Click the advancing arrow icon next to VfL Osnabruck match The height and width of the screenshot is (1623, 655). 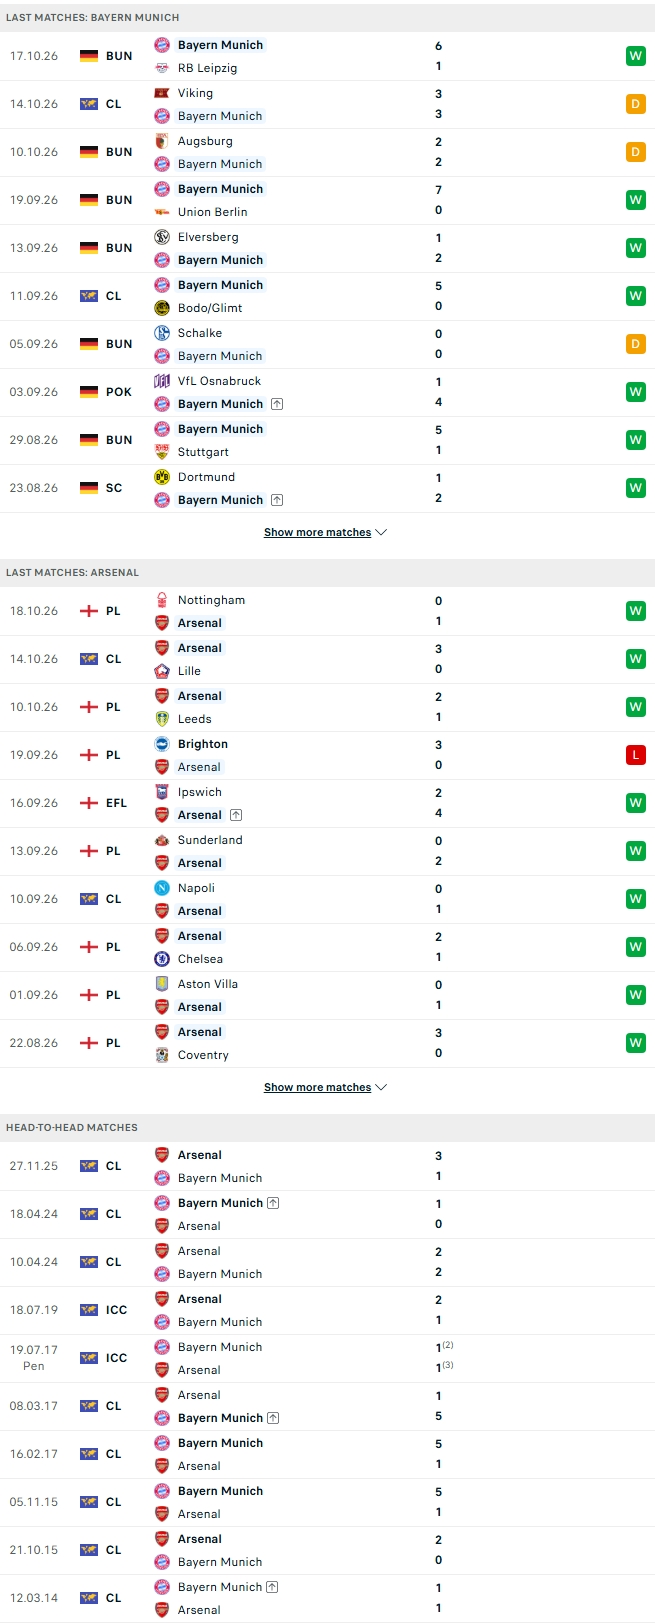(277, 404)
